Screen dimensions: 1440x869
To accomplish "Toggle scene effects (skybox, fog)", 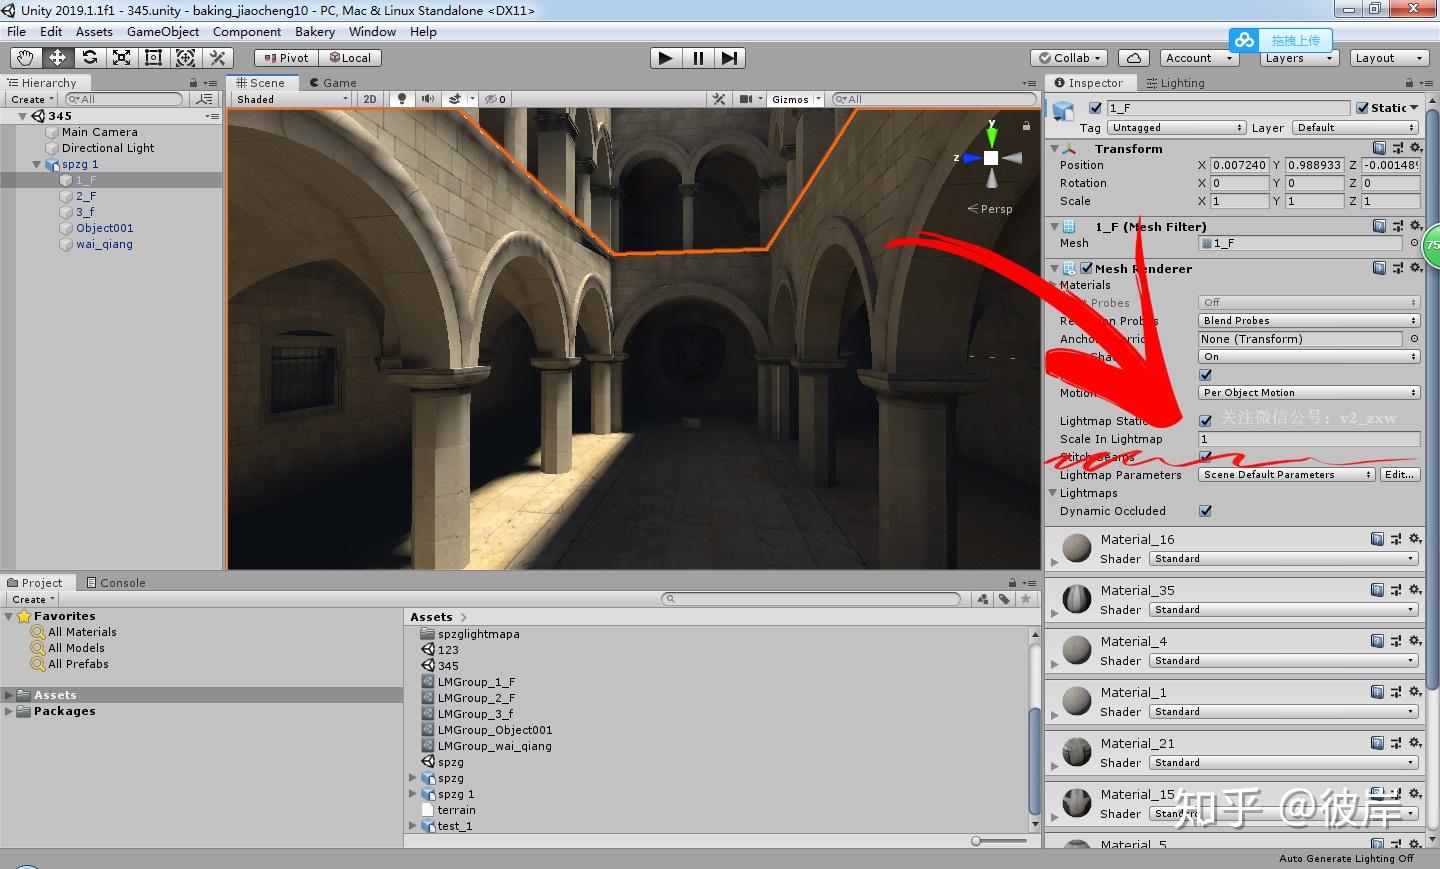I will pyautogui.click(x=455, y=99).
